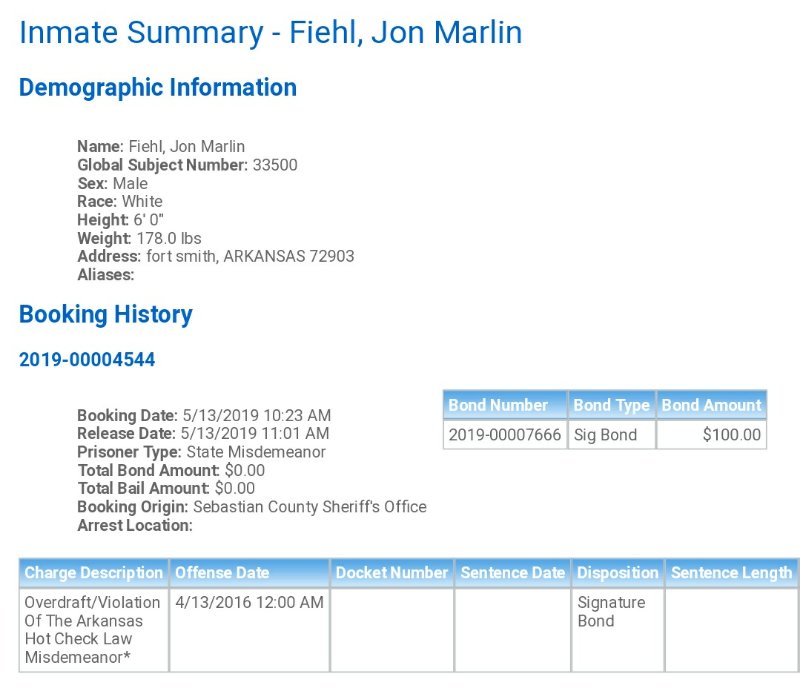800x691 pixels.
Task: Select the Demographic Information heading
Action: tap(158, 87)
